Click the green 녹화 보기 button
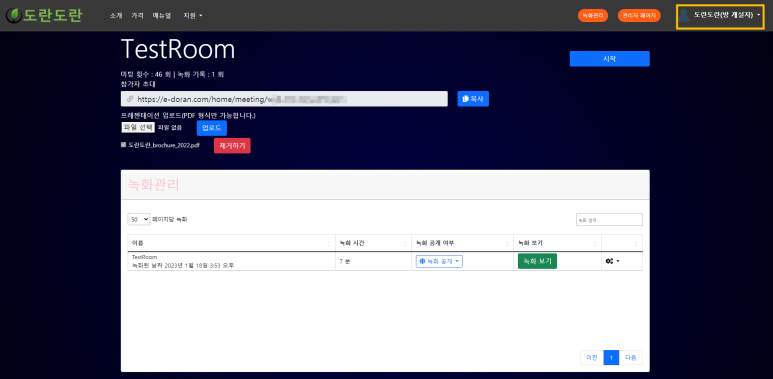 coord(537,261)
